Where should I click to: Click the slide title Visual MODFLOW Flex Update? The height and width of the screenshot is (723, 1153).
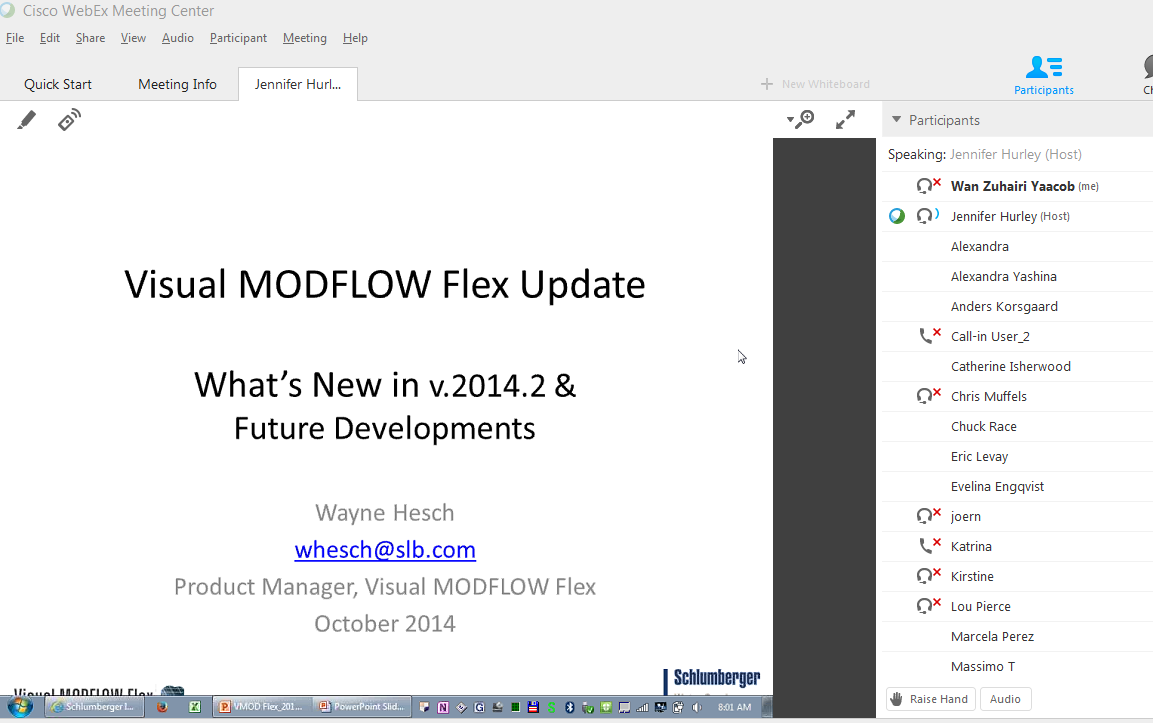[385, 285]
